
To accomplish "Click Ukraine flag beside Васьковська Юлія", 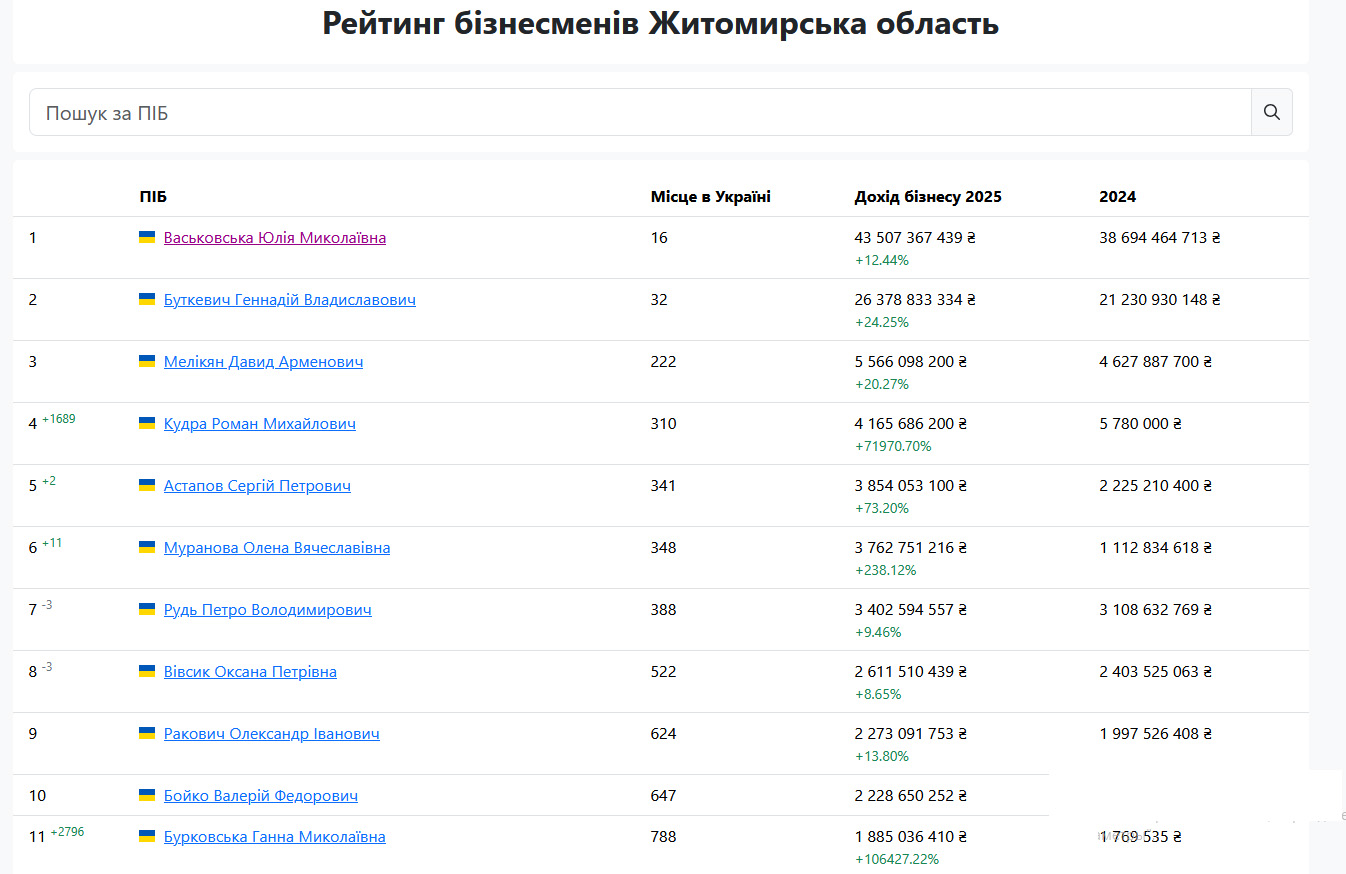I will click(x=147, y=237).
